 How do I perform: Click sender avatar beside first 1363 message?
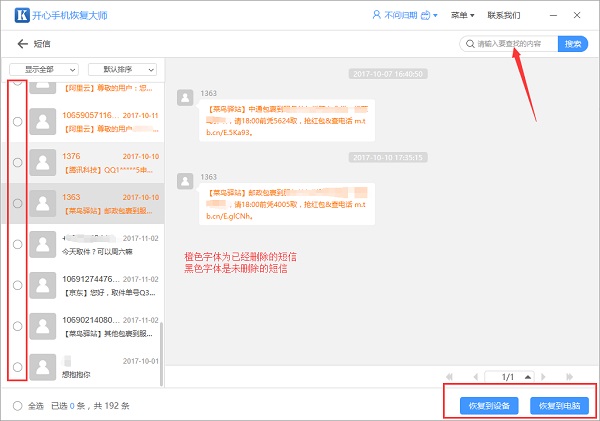click(184, 97)
